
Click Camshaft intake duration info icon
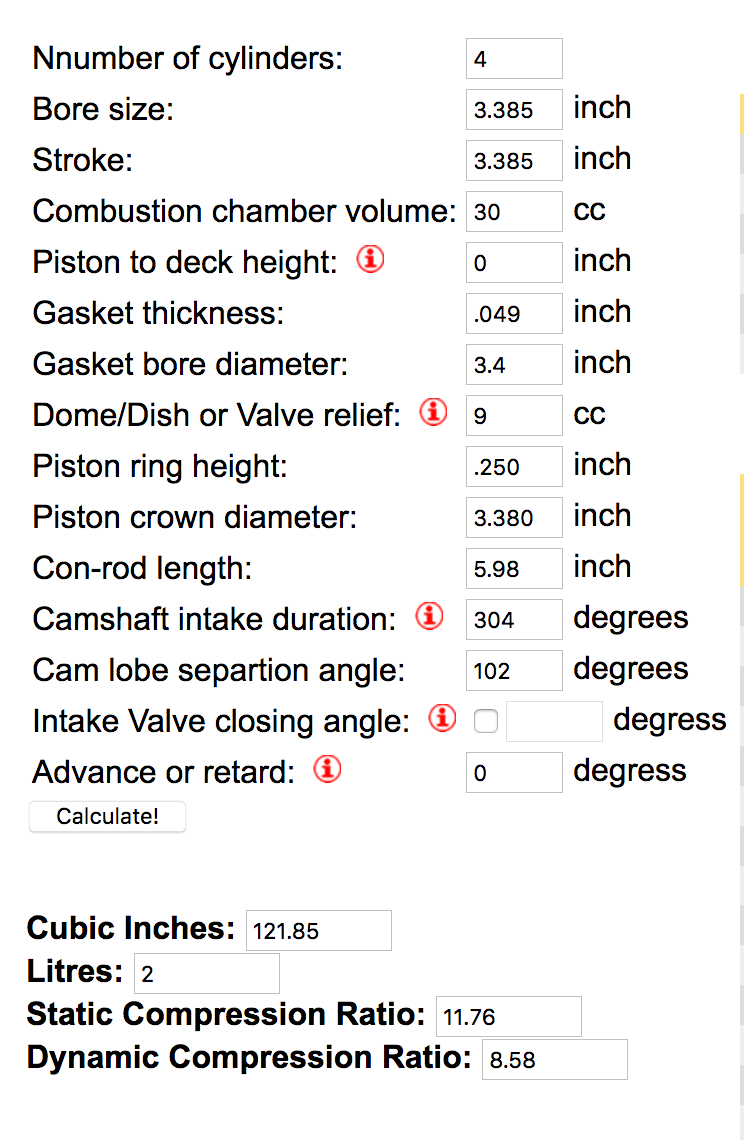(429, 616)
